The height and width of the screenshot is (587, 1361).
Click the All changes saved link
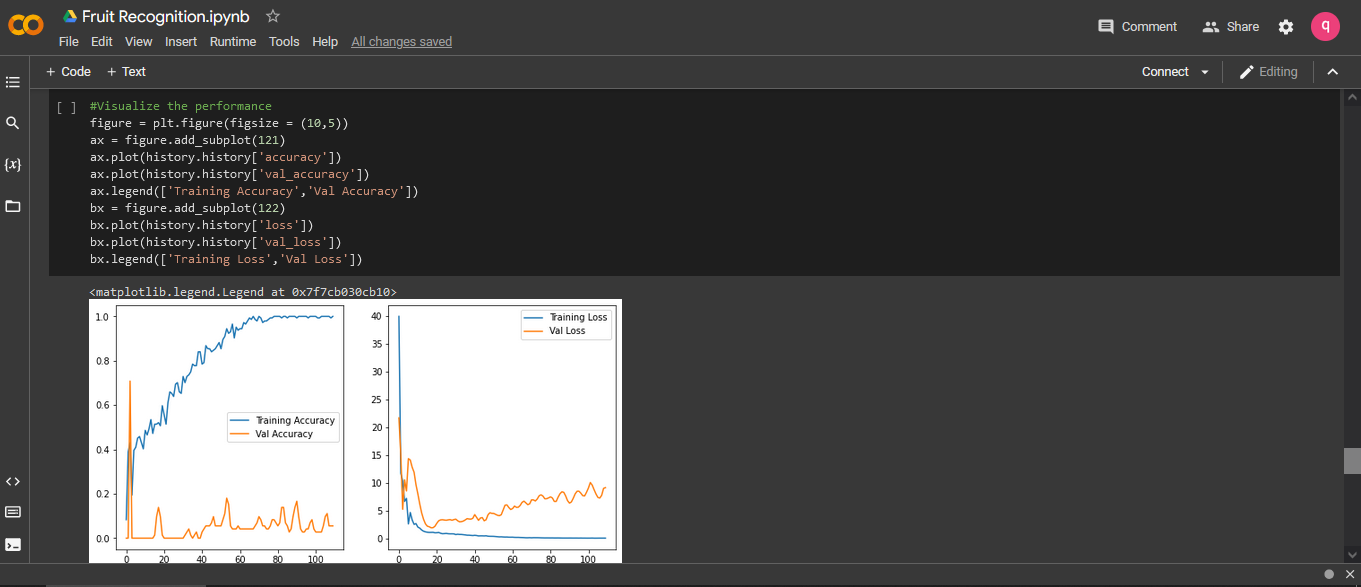point(401,42)
